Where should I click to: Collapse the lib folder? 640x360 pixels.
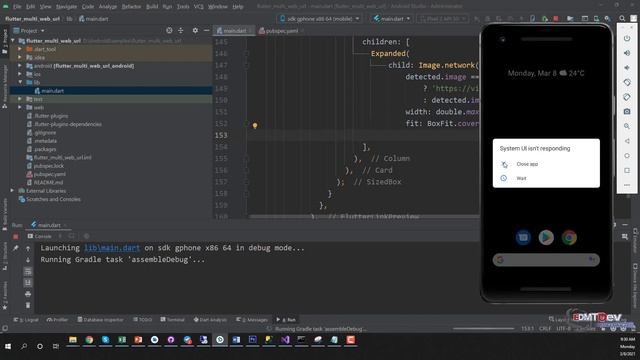(x=20, y=82)
